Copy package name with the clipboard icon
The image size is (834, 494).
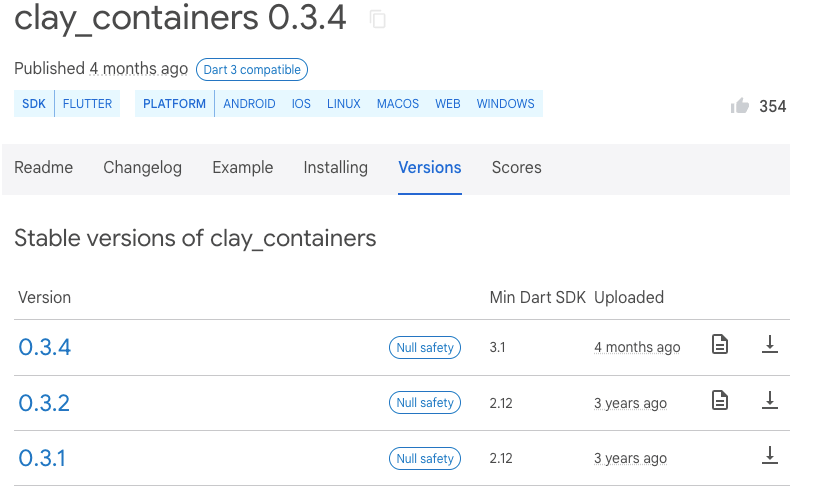[378, 20]
